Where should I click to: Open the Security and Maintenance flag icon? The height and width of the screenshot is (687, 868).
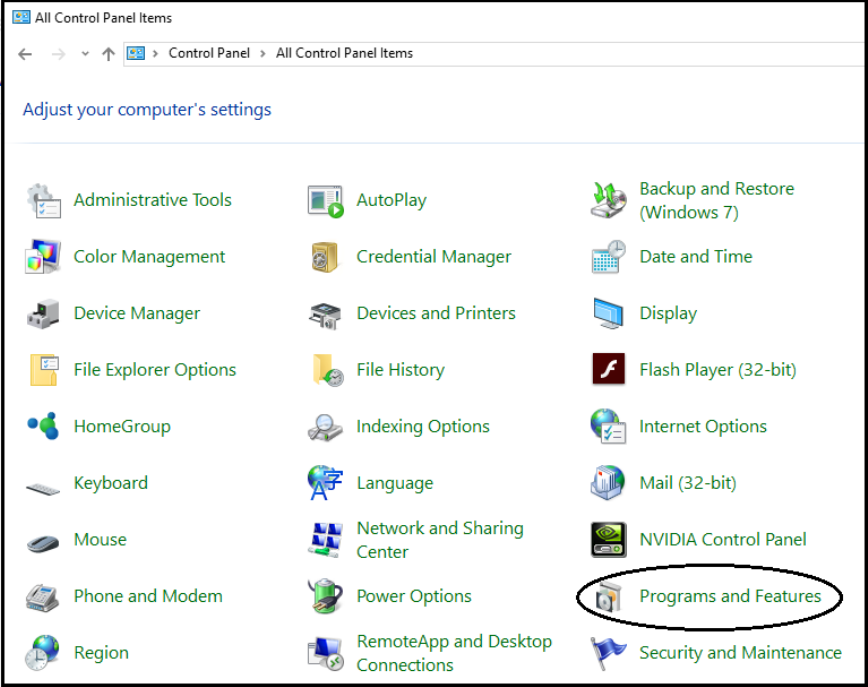click(608, 653)
